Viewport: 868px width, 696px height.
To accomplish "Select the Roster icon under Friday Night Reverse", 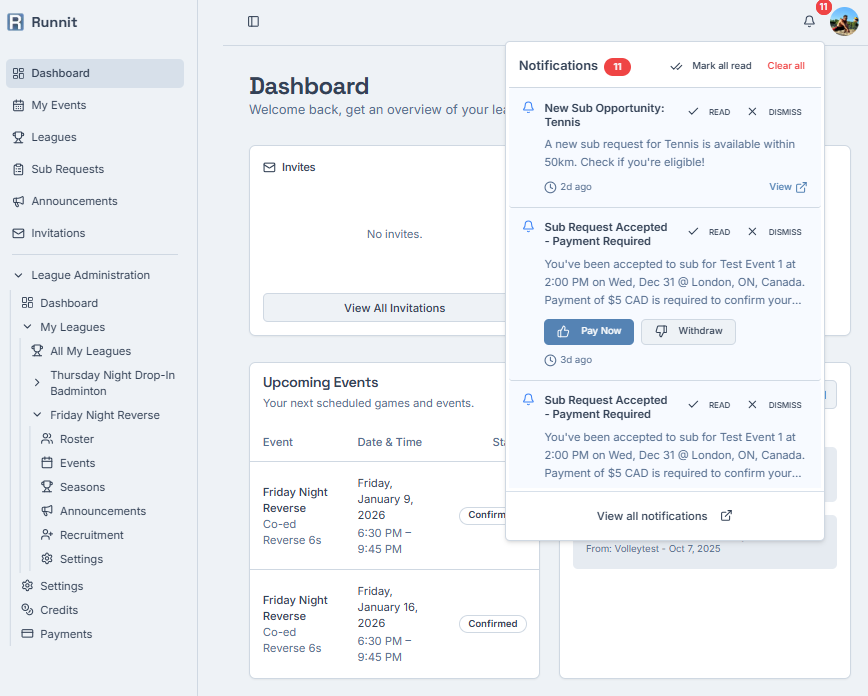I will 47,438.
